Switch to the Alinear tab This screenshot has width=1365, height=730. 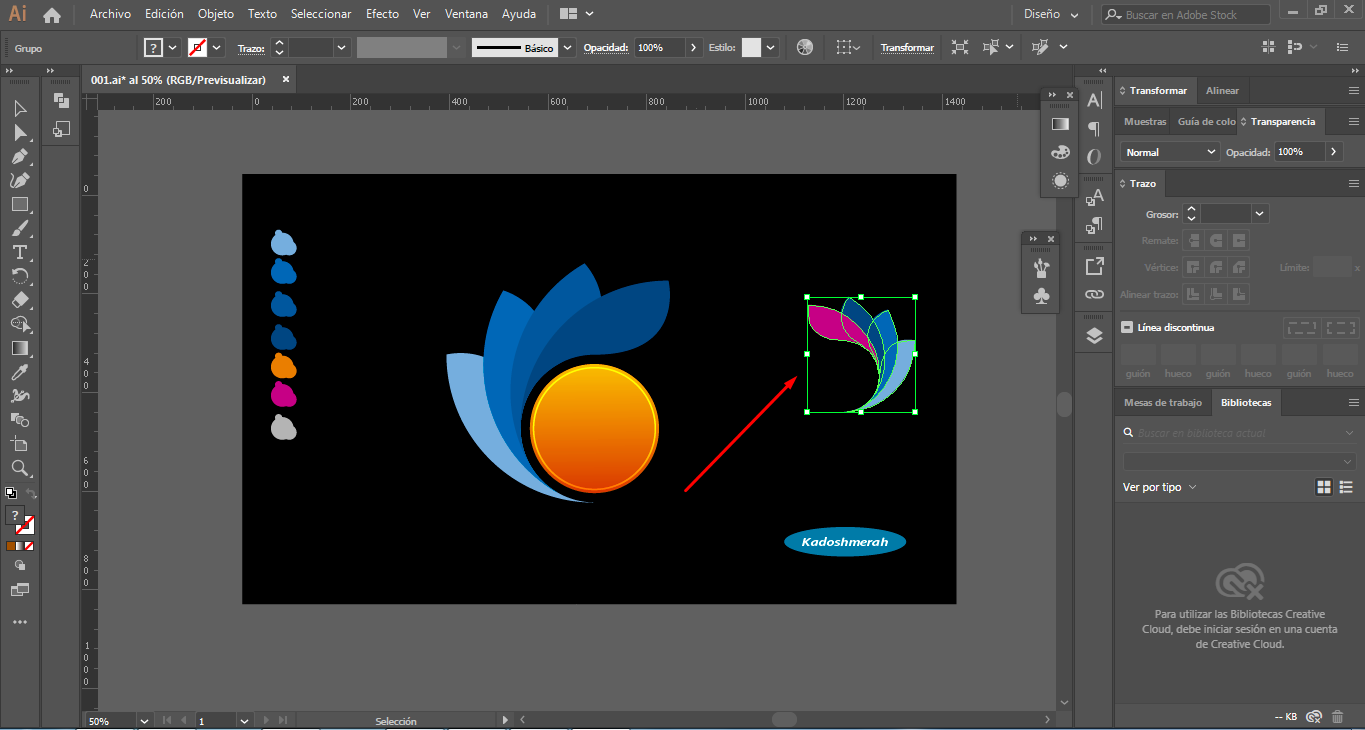pos(1222,91)
